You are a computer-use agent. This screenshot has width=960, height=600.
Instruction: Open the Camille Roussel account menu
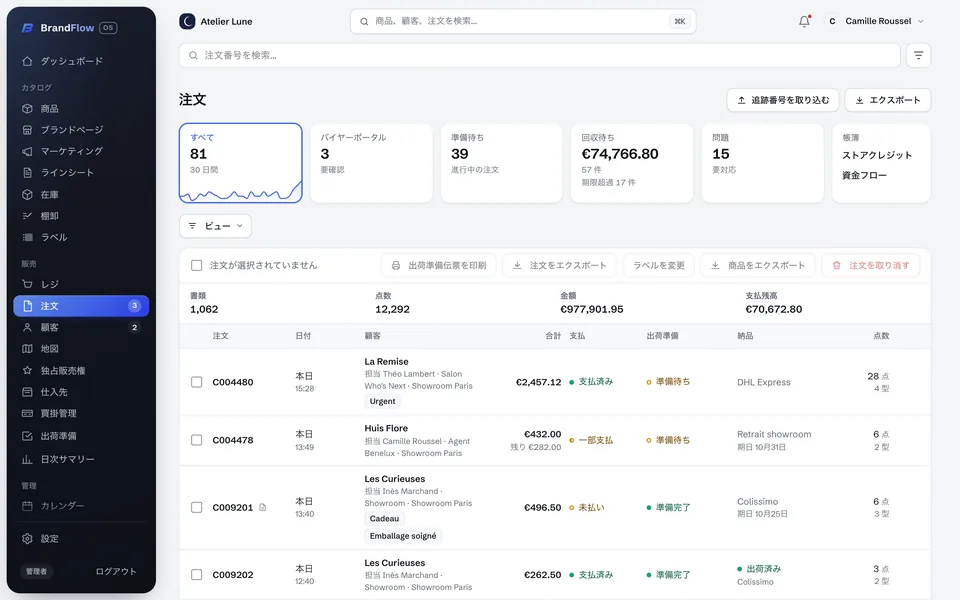click(x=875, y=21)
